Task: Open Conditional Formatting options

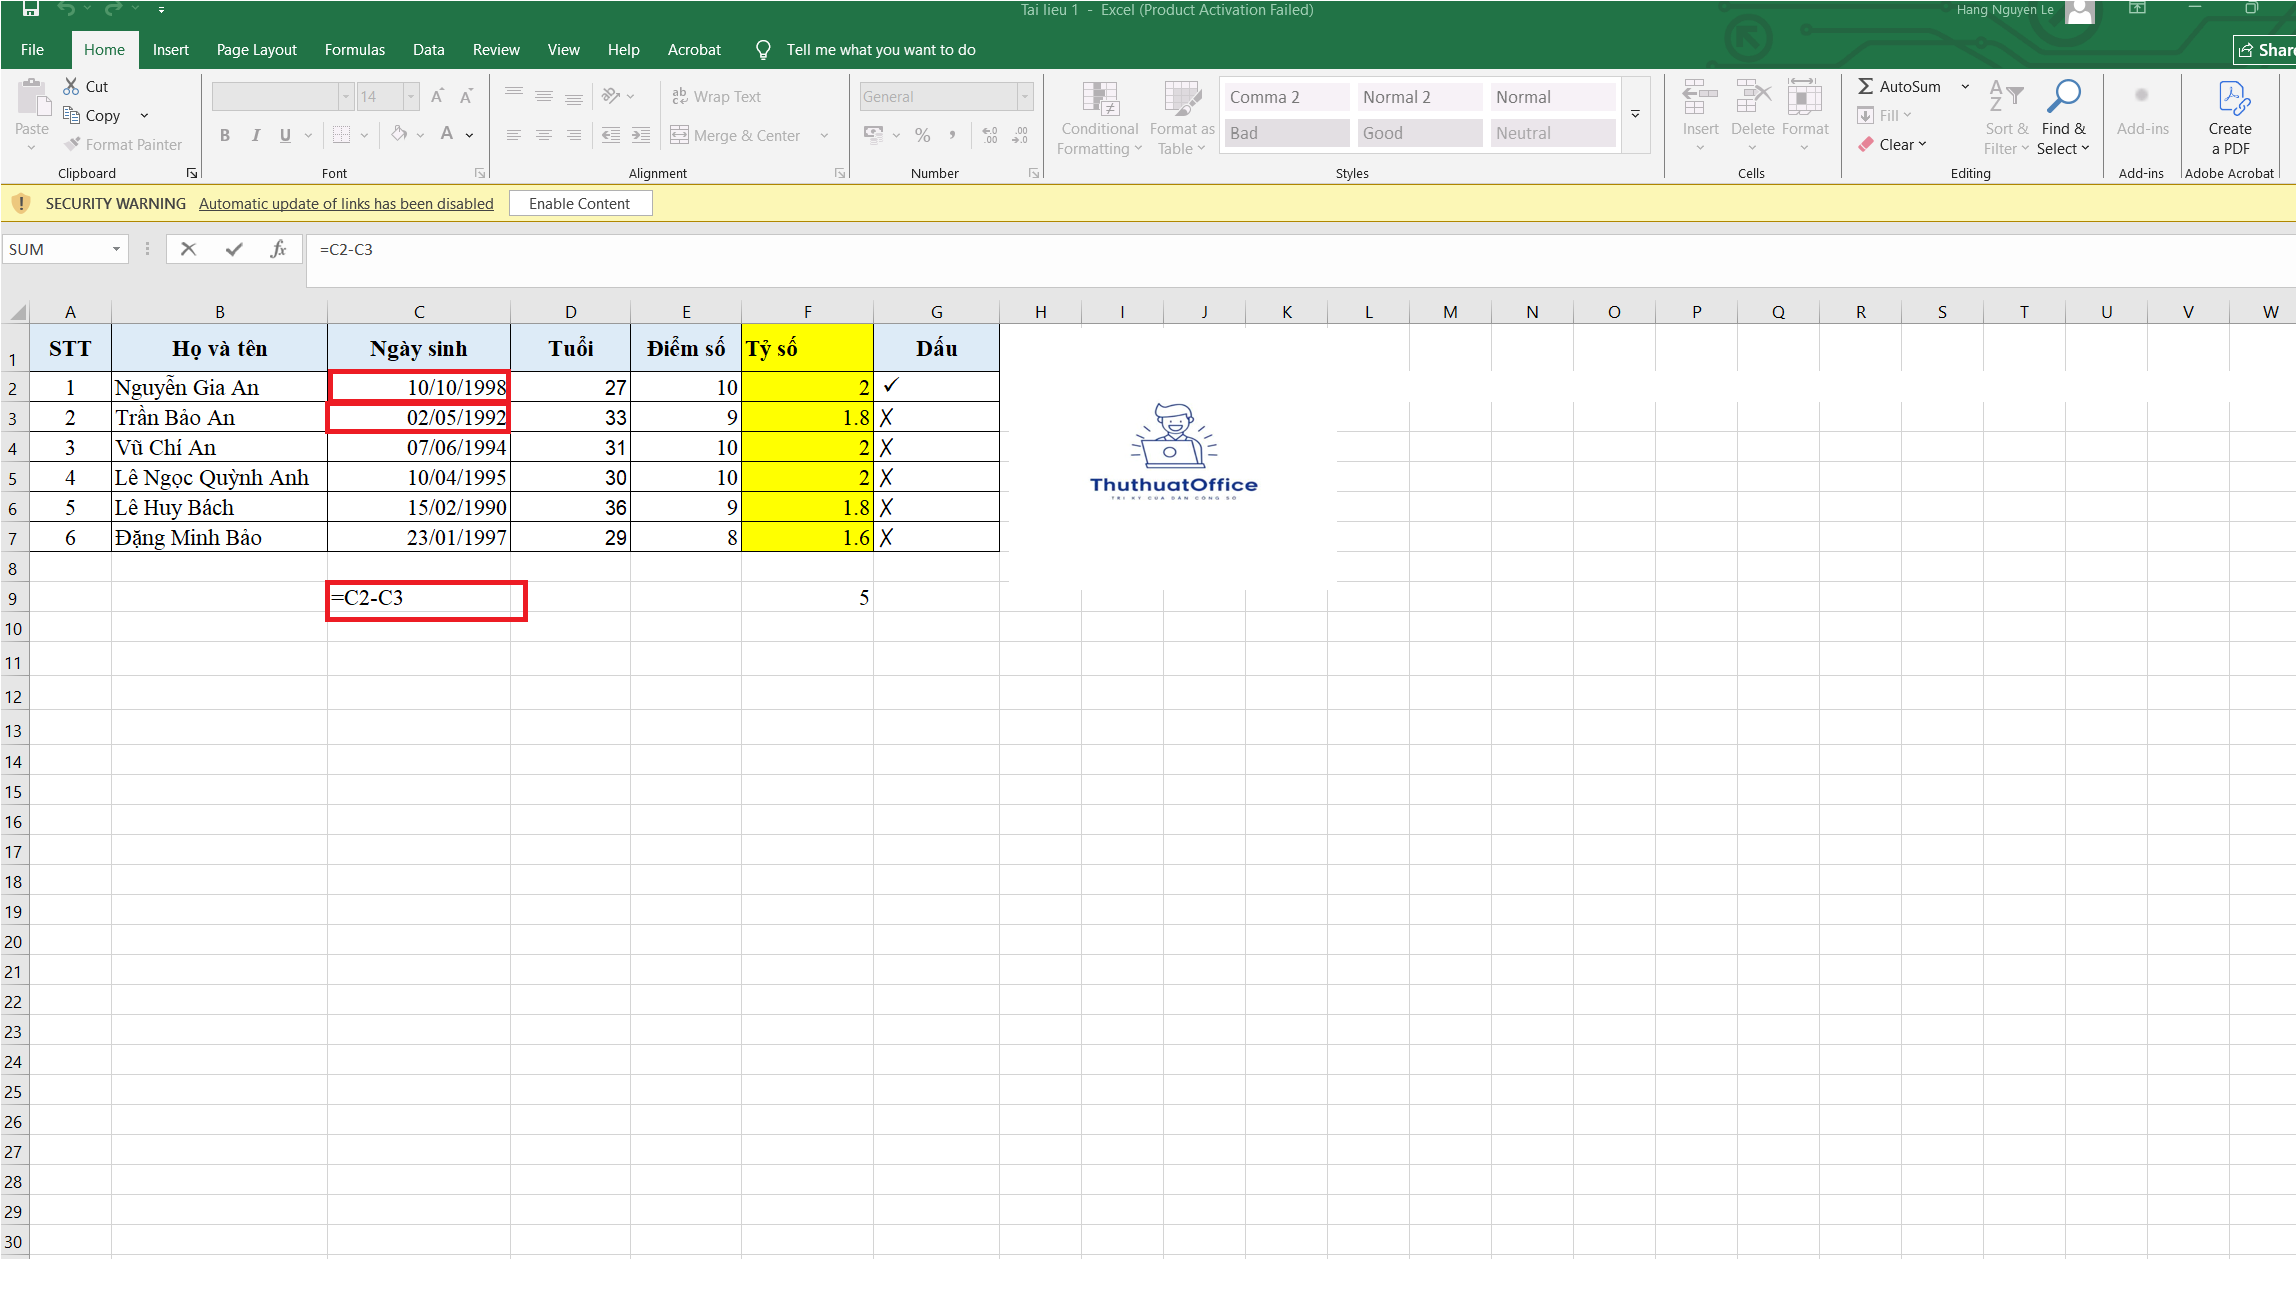Action: [1098, 118]
